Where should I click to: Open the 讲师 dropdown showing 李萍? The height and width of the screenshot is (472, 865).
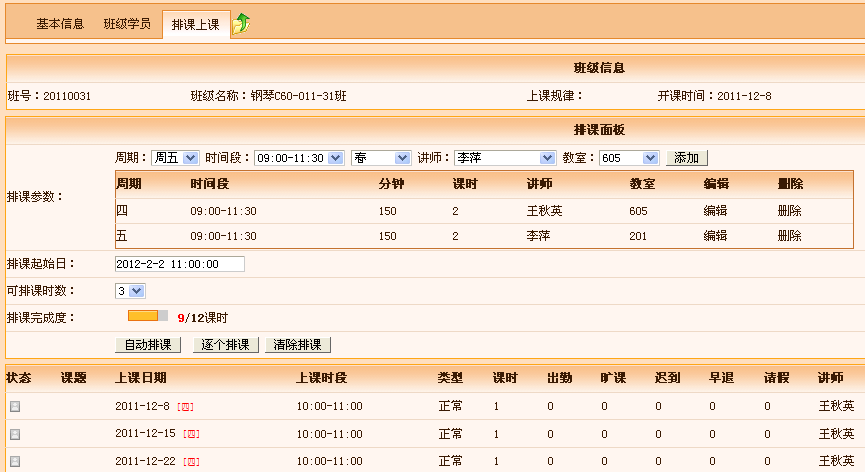[505, 158]
